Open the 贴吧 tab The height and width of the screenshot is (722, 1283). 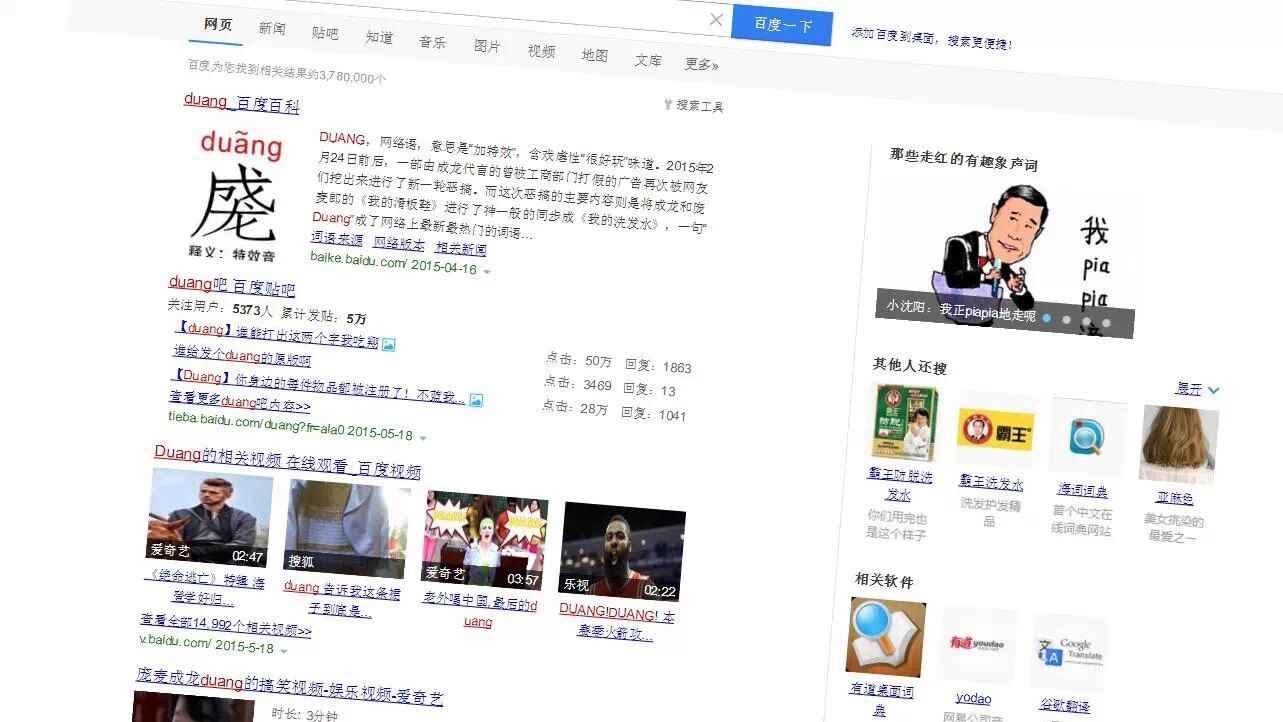point(325,33)
